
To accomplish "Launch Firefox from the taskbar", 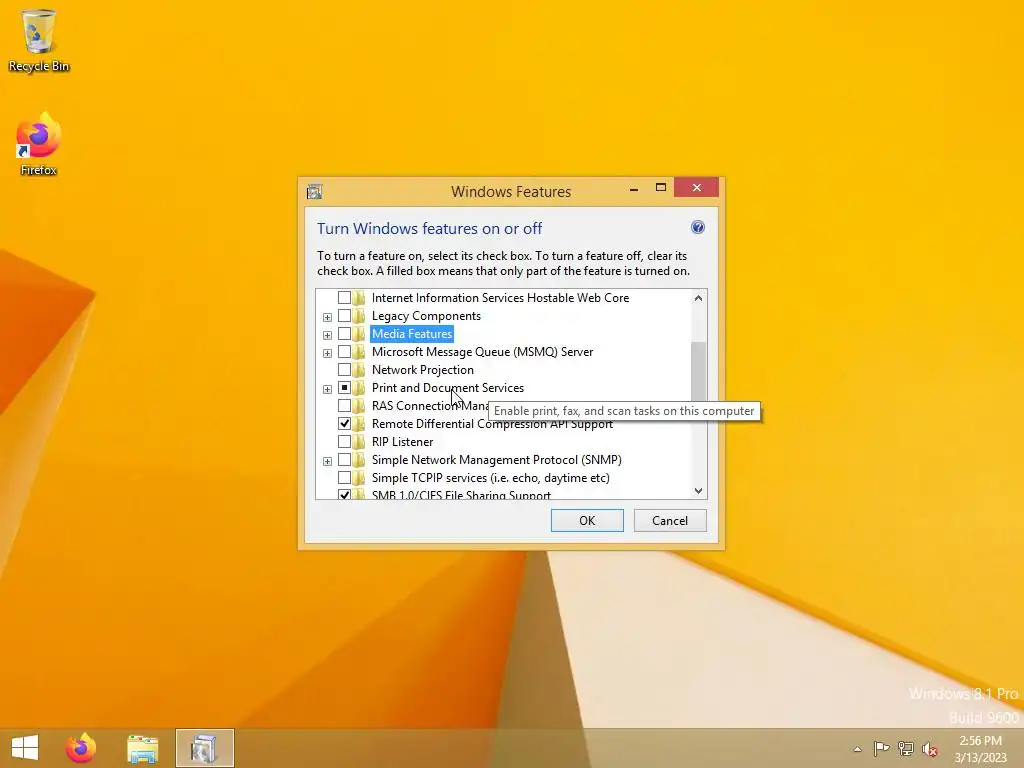I will tap(81, 748).
